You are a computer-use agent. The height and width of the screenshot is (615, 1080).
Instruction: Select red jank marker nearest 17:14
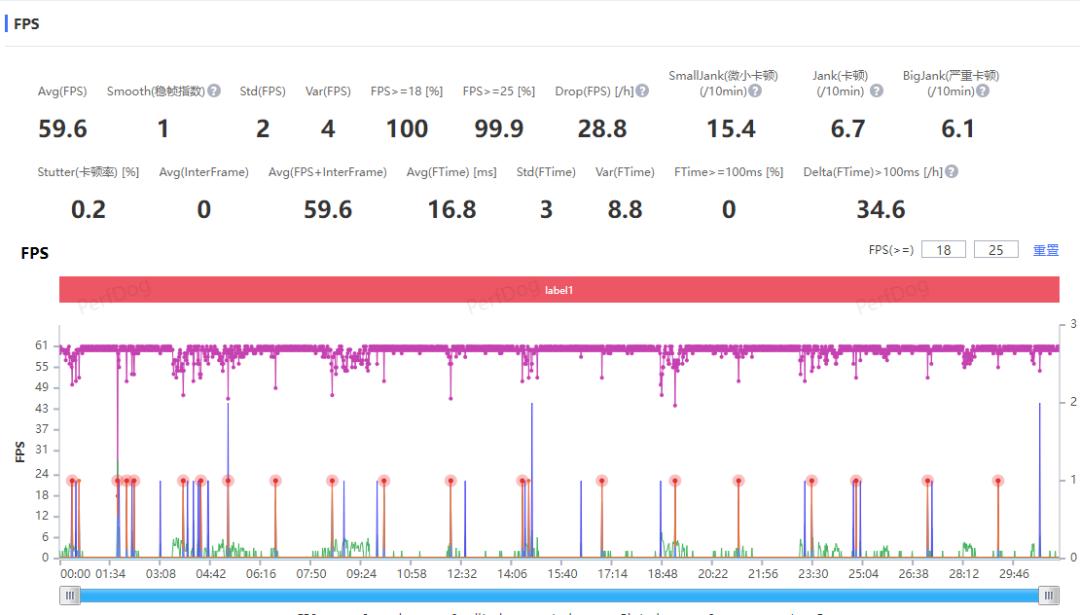[x=602, y=481]
